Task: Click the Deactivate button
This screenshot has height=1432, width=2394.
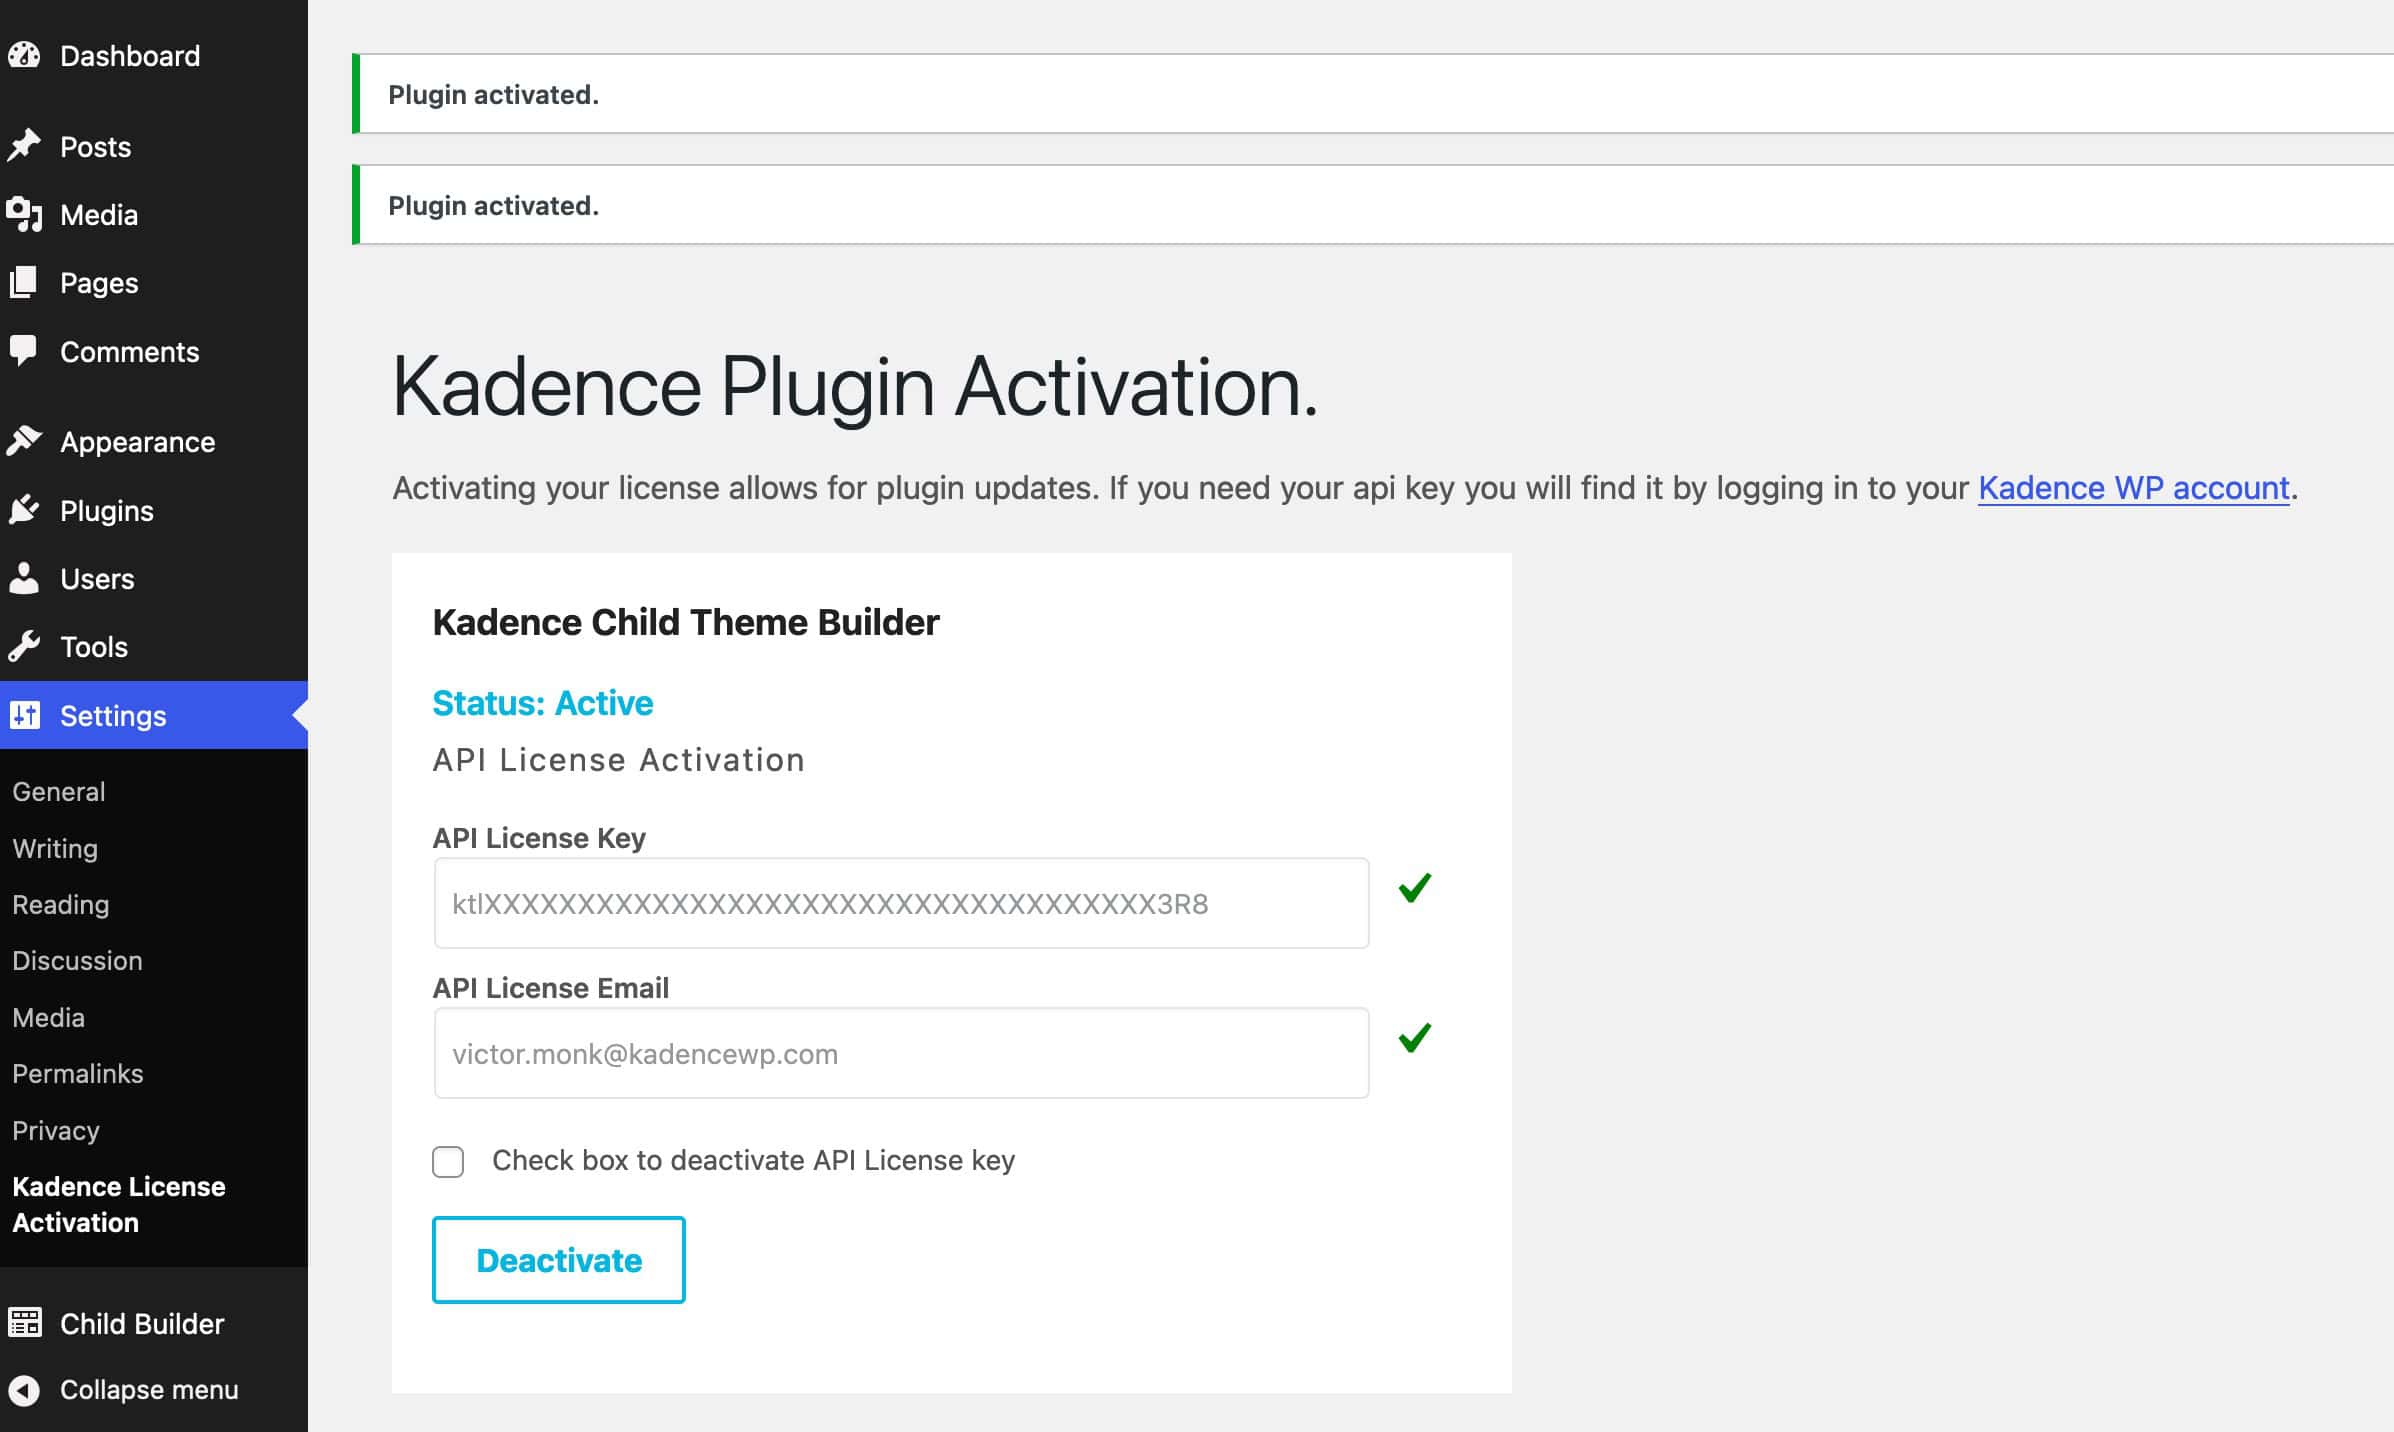Action: pyautogui.click(x=557, y=1260)
